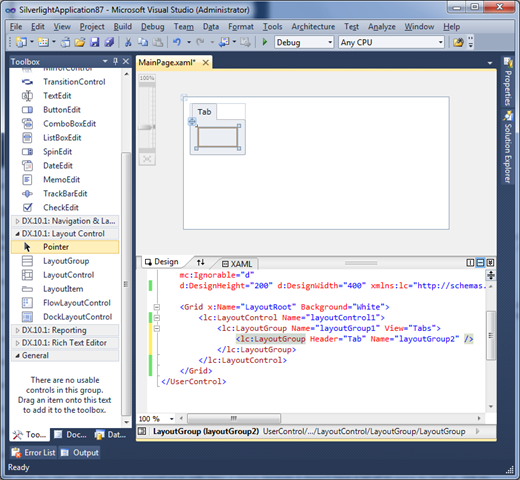Collapse the DX.10.1: Layout Control group
Screen dimensions: 520x480
(x=17, y=234)
